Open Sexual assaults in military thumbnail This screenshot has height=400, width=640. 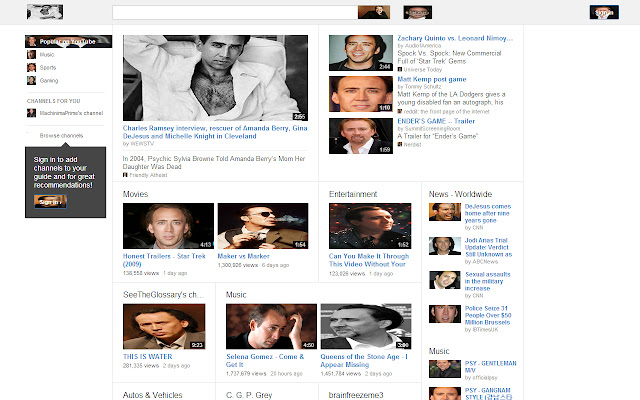click(445, 280)
